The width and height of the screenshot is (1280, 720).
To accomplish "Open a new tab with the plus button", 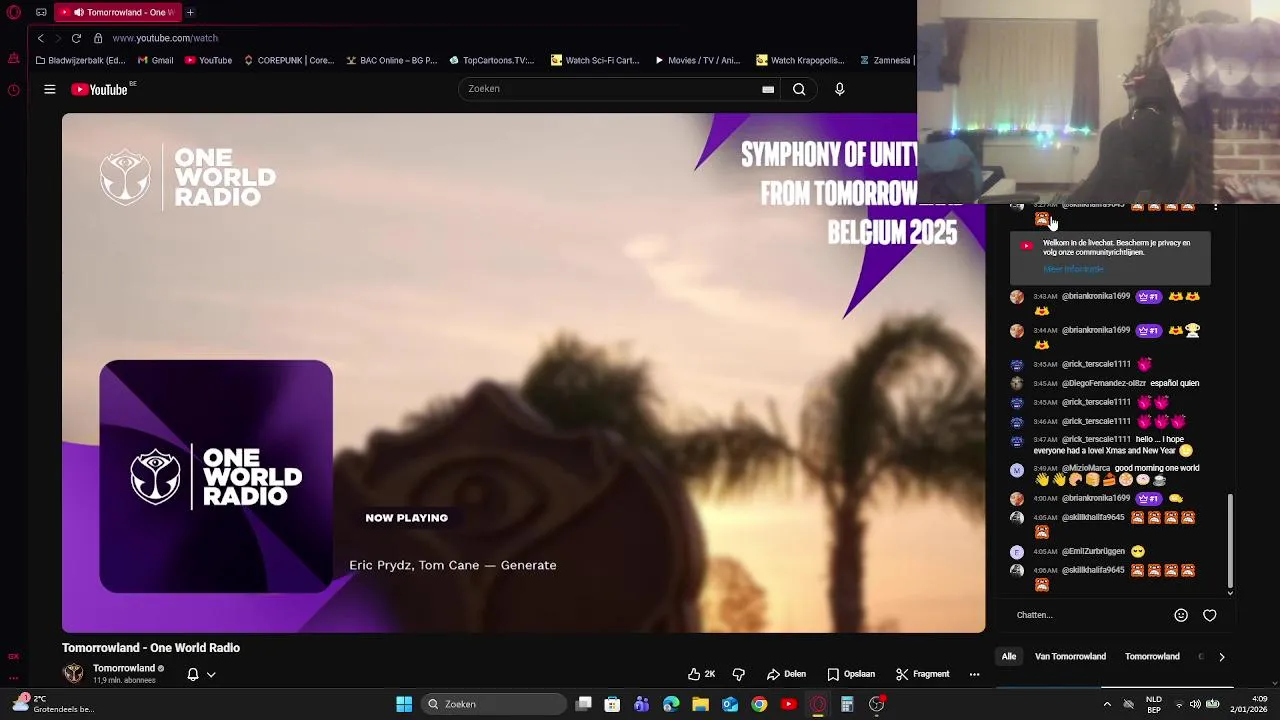I will click(190, 12).
